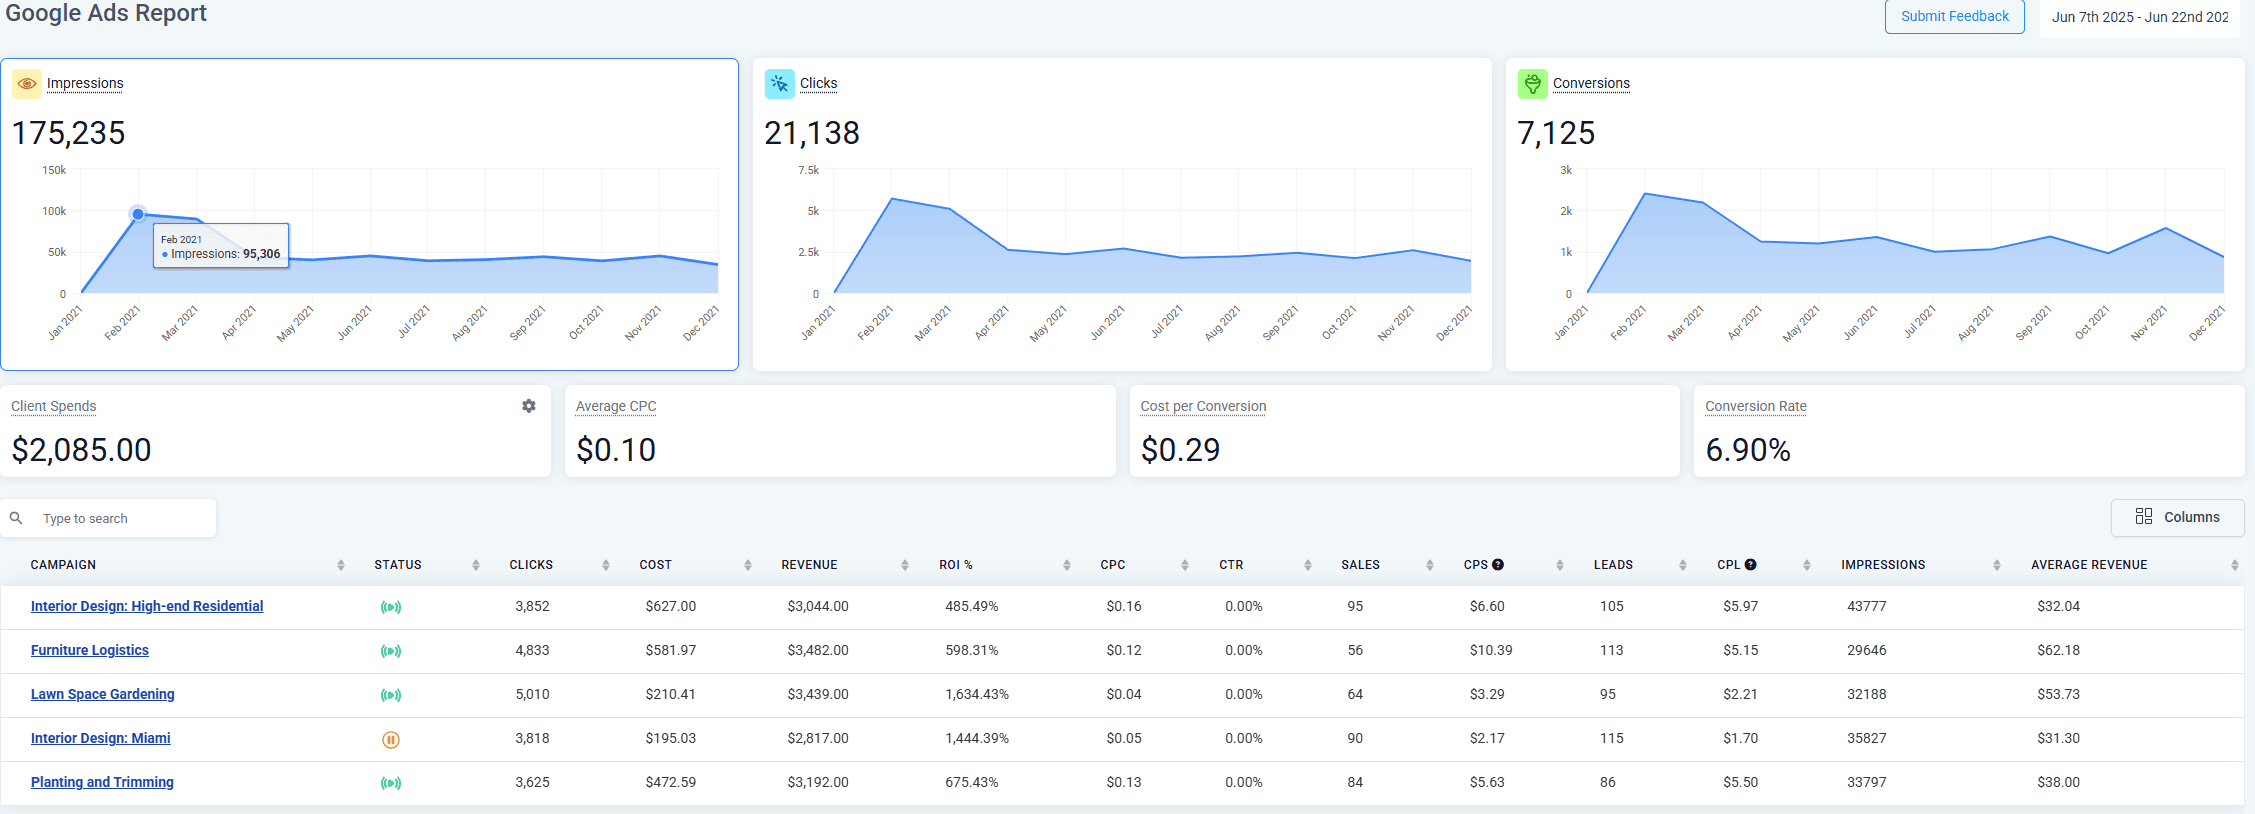Screen dimensions: 2255x814
Task: Open the Columns selector button
Action: coord(2177,517)
